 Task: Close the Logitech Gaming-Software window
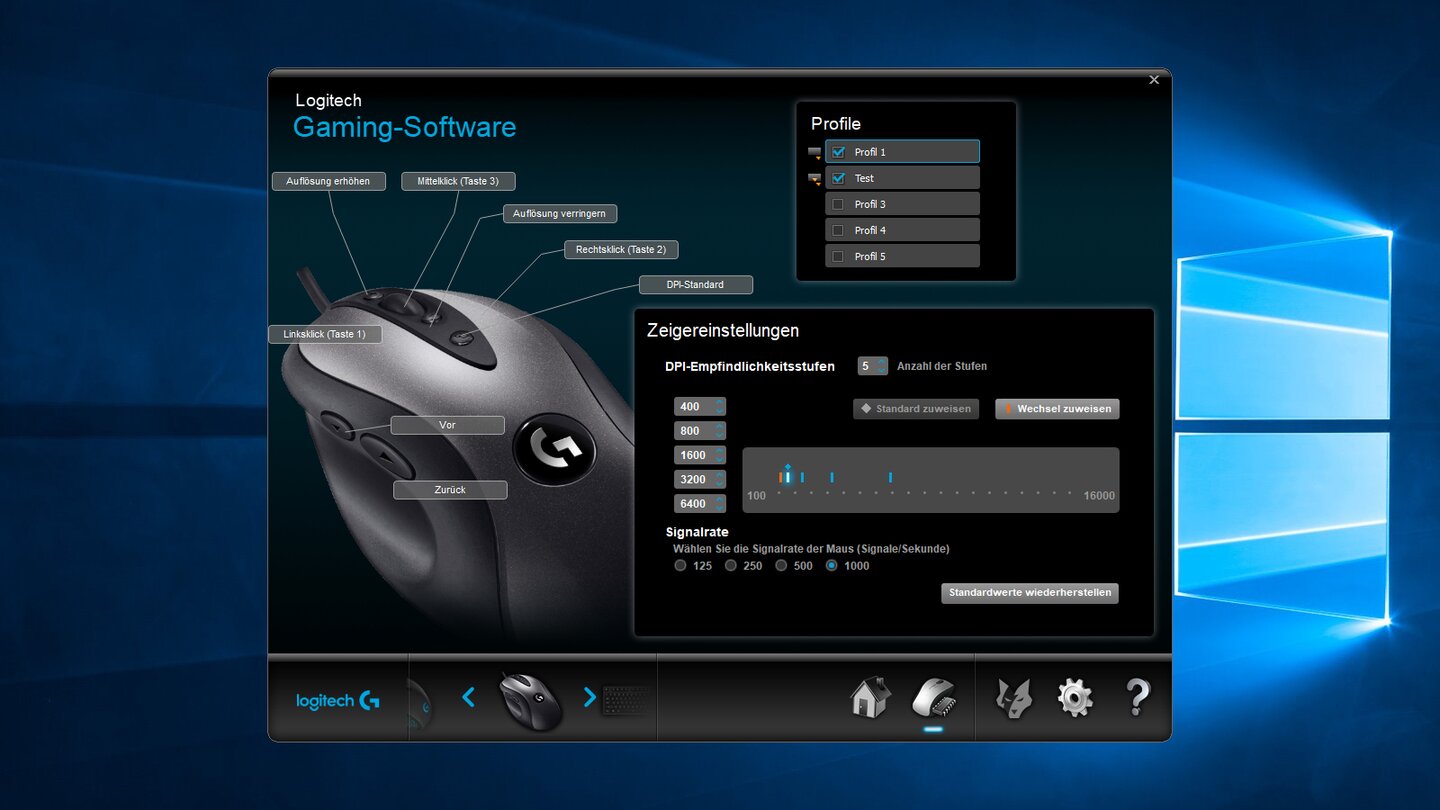click(1154, 80)
